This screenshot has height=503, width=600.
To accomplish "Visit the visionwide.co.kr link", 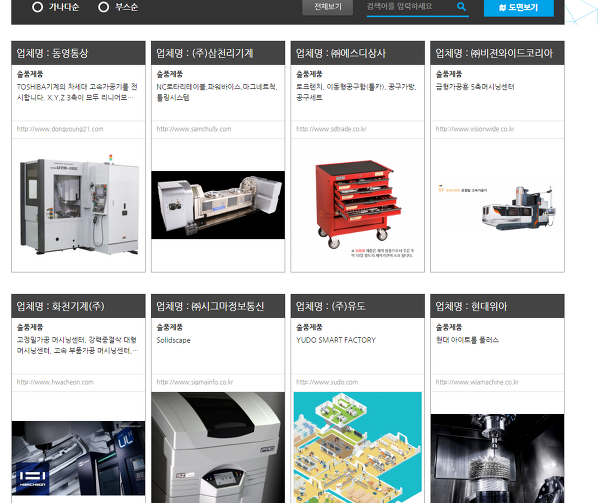I will click(x=475, y=129).
